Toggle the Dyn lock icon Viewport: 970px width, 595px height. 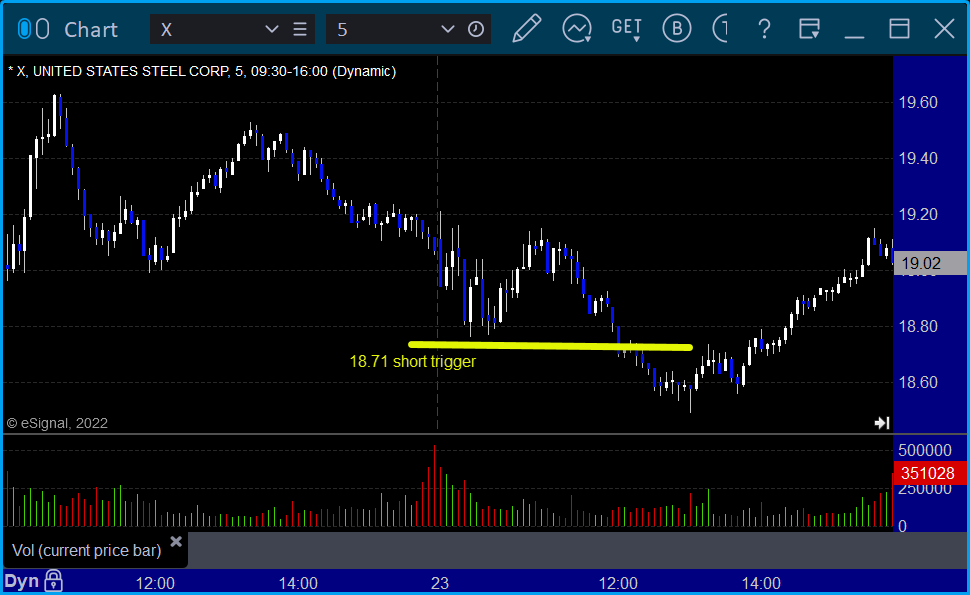coord(53,581)
